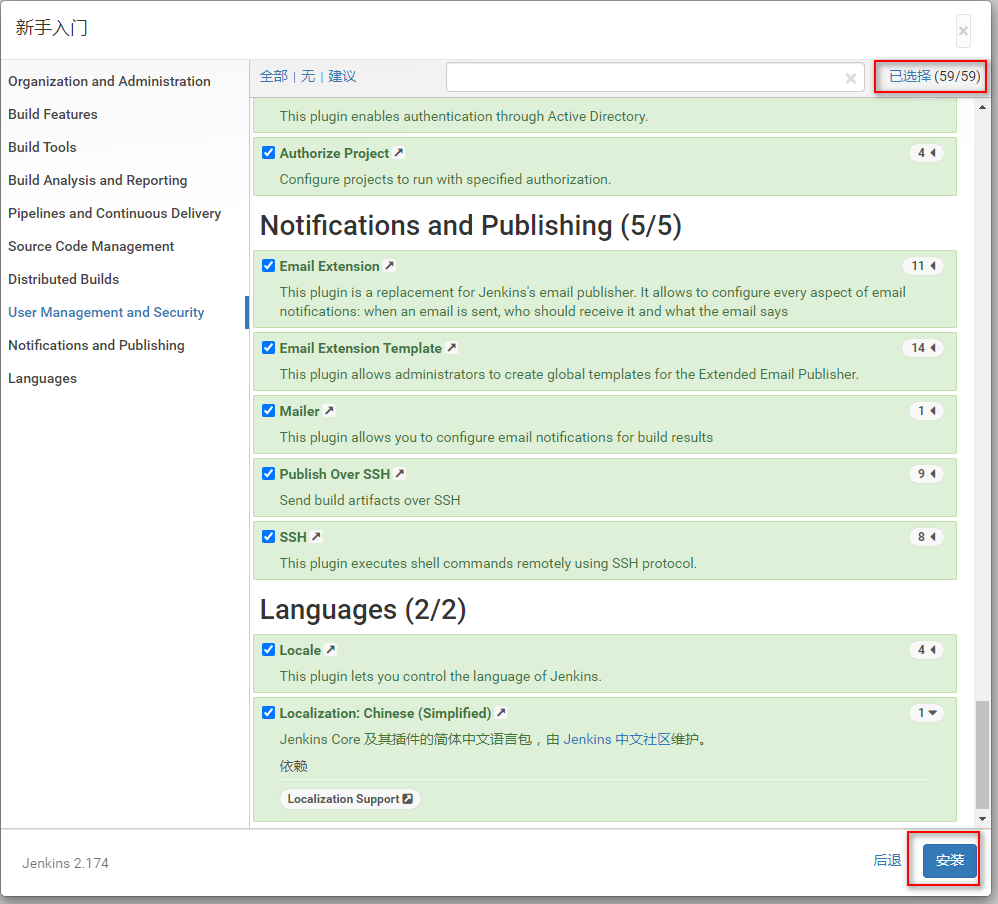Image resolution: width=998 pixels, height=904 pixels.
Task: Go to Source Code Management category
Action: pyautogui.click(x=91, y=246)
